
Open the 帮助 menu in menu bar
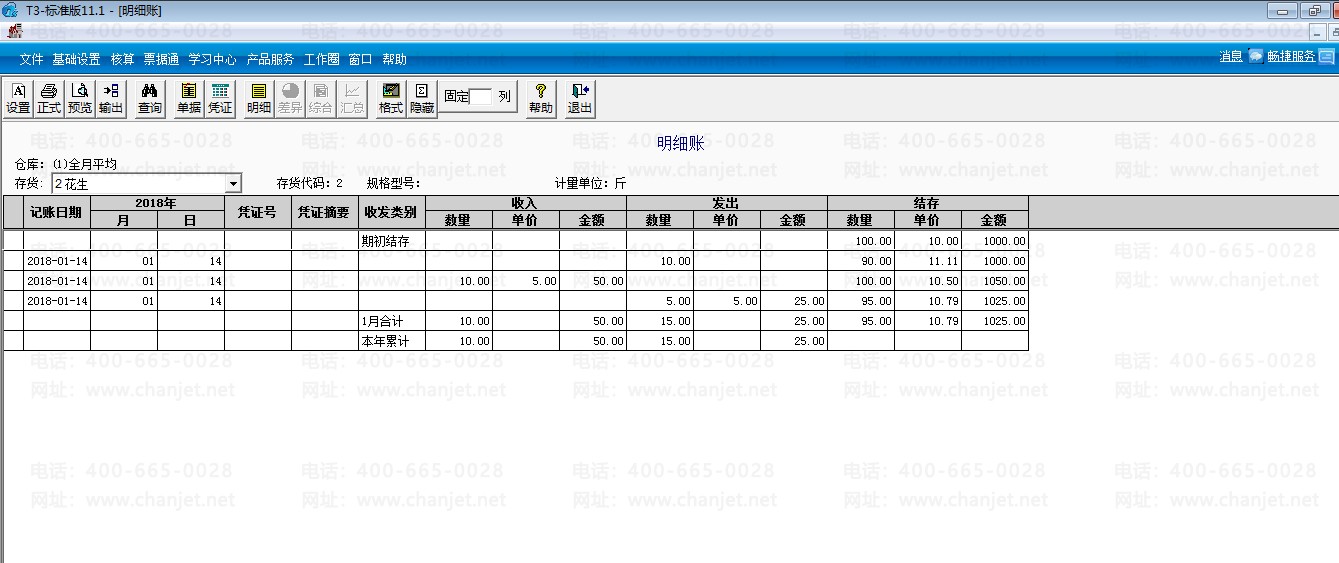click(394, 60)
